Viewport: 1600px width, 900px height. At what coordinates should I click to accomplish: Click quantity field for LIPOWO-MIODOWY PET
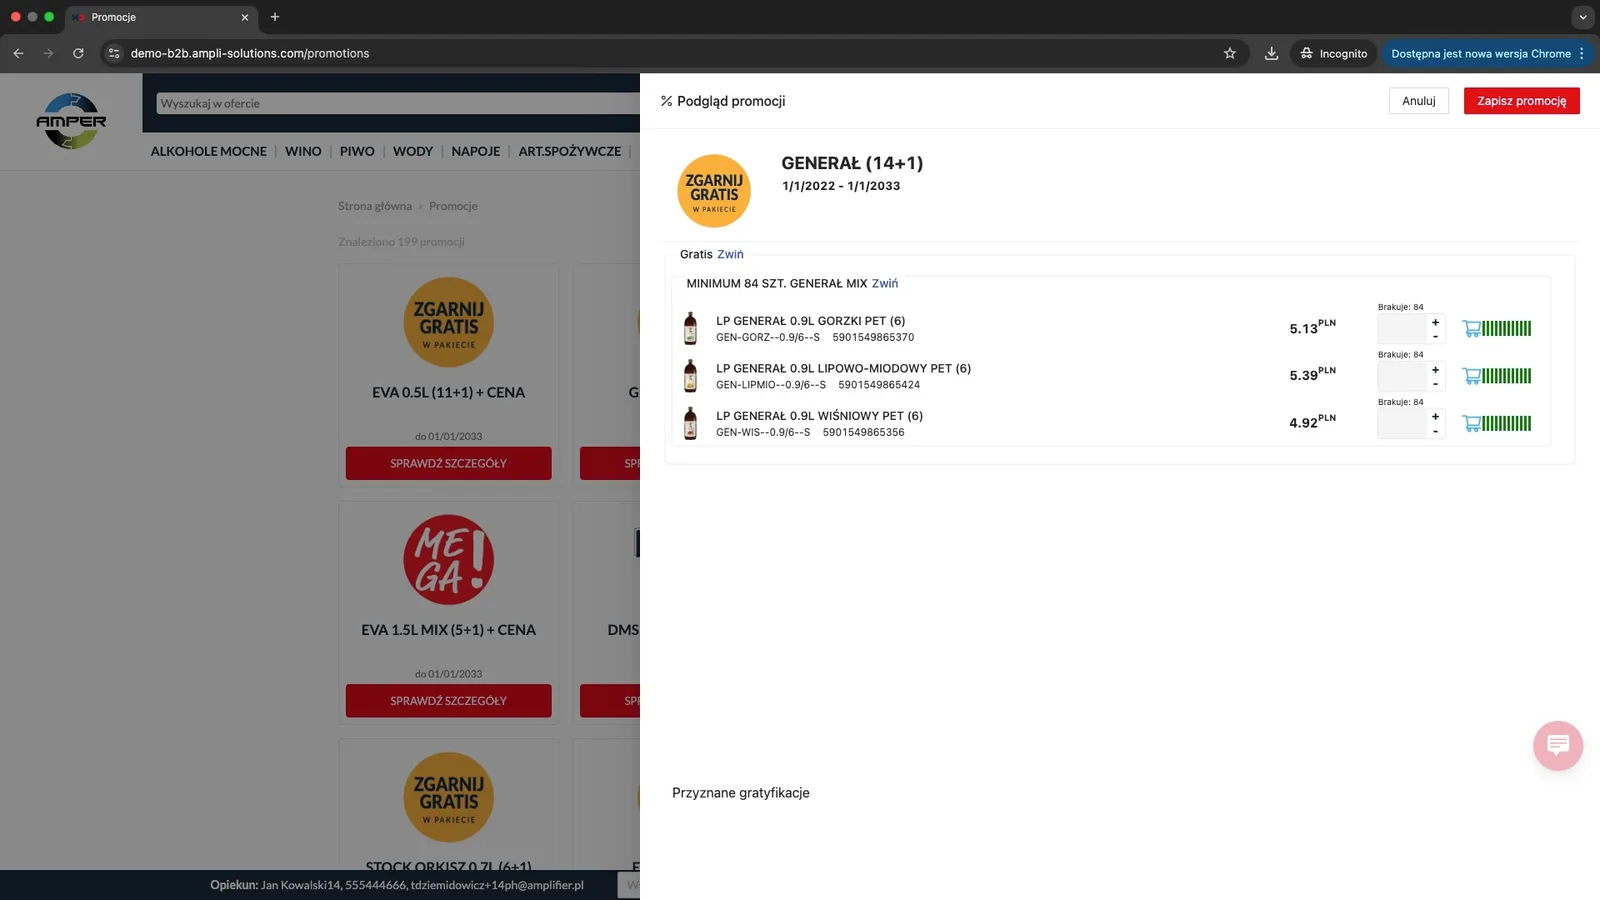(x=1402, y=376)
